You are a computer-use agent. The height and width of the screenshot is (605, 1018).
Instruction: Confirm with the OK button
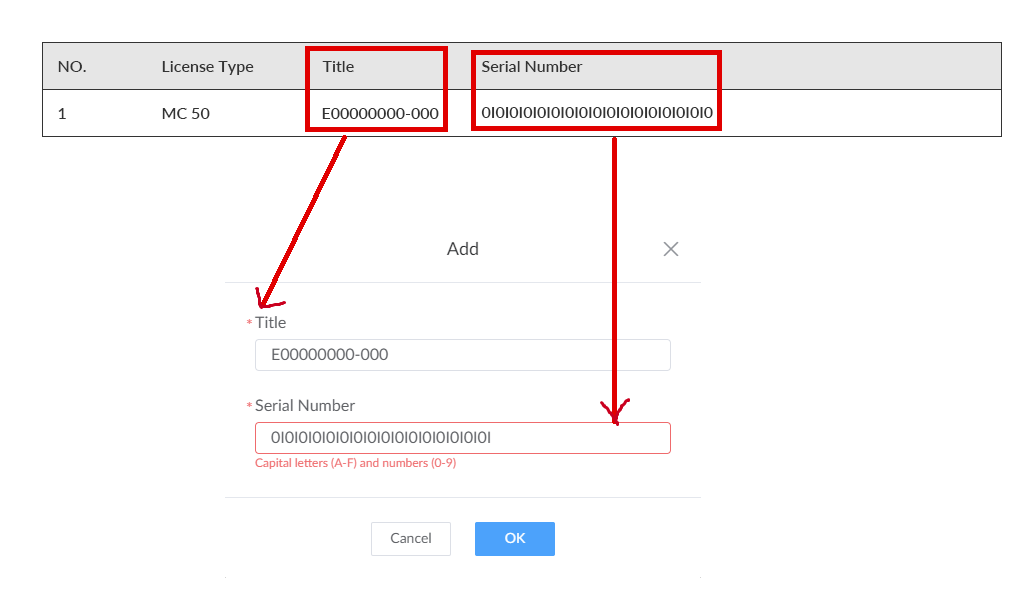click(x=514, y=538)
